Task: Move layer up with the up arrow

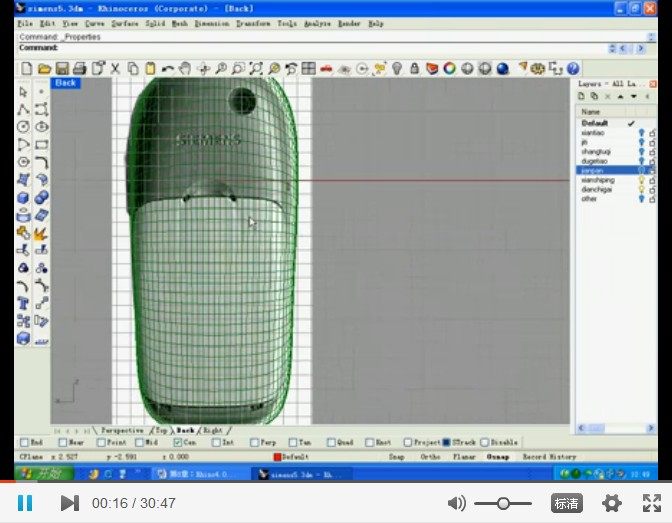Action: pyautogui.click(x=620, y=96)
